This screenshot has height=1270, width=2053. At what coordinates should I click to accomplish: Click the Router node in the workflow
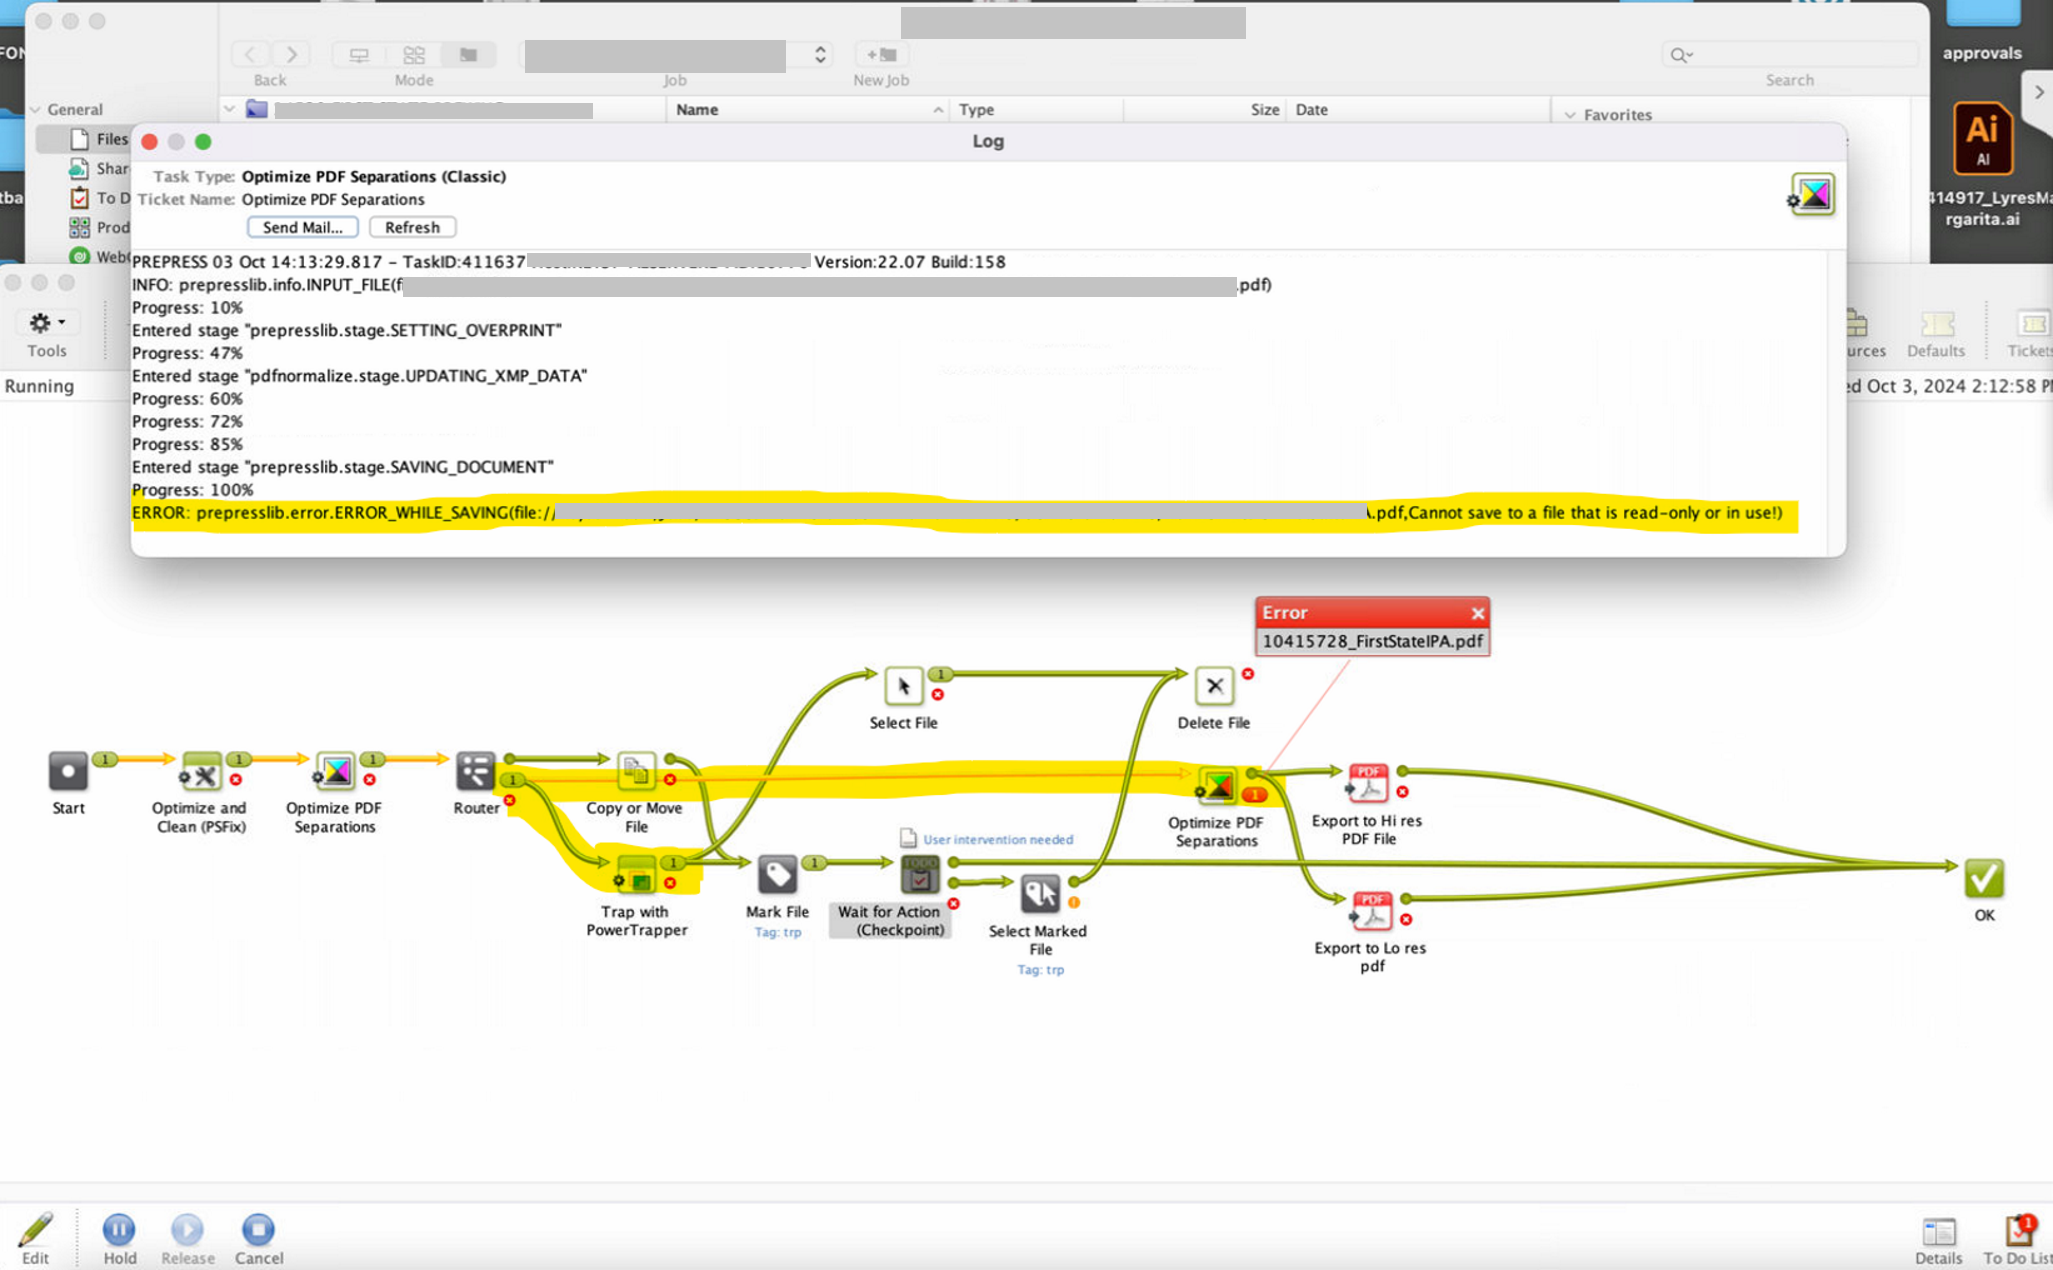pyautogui.click(x=475, y=773)
